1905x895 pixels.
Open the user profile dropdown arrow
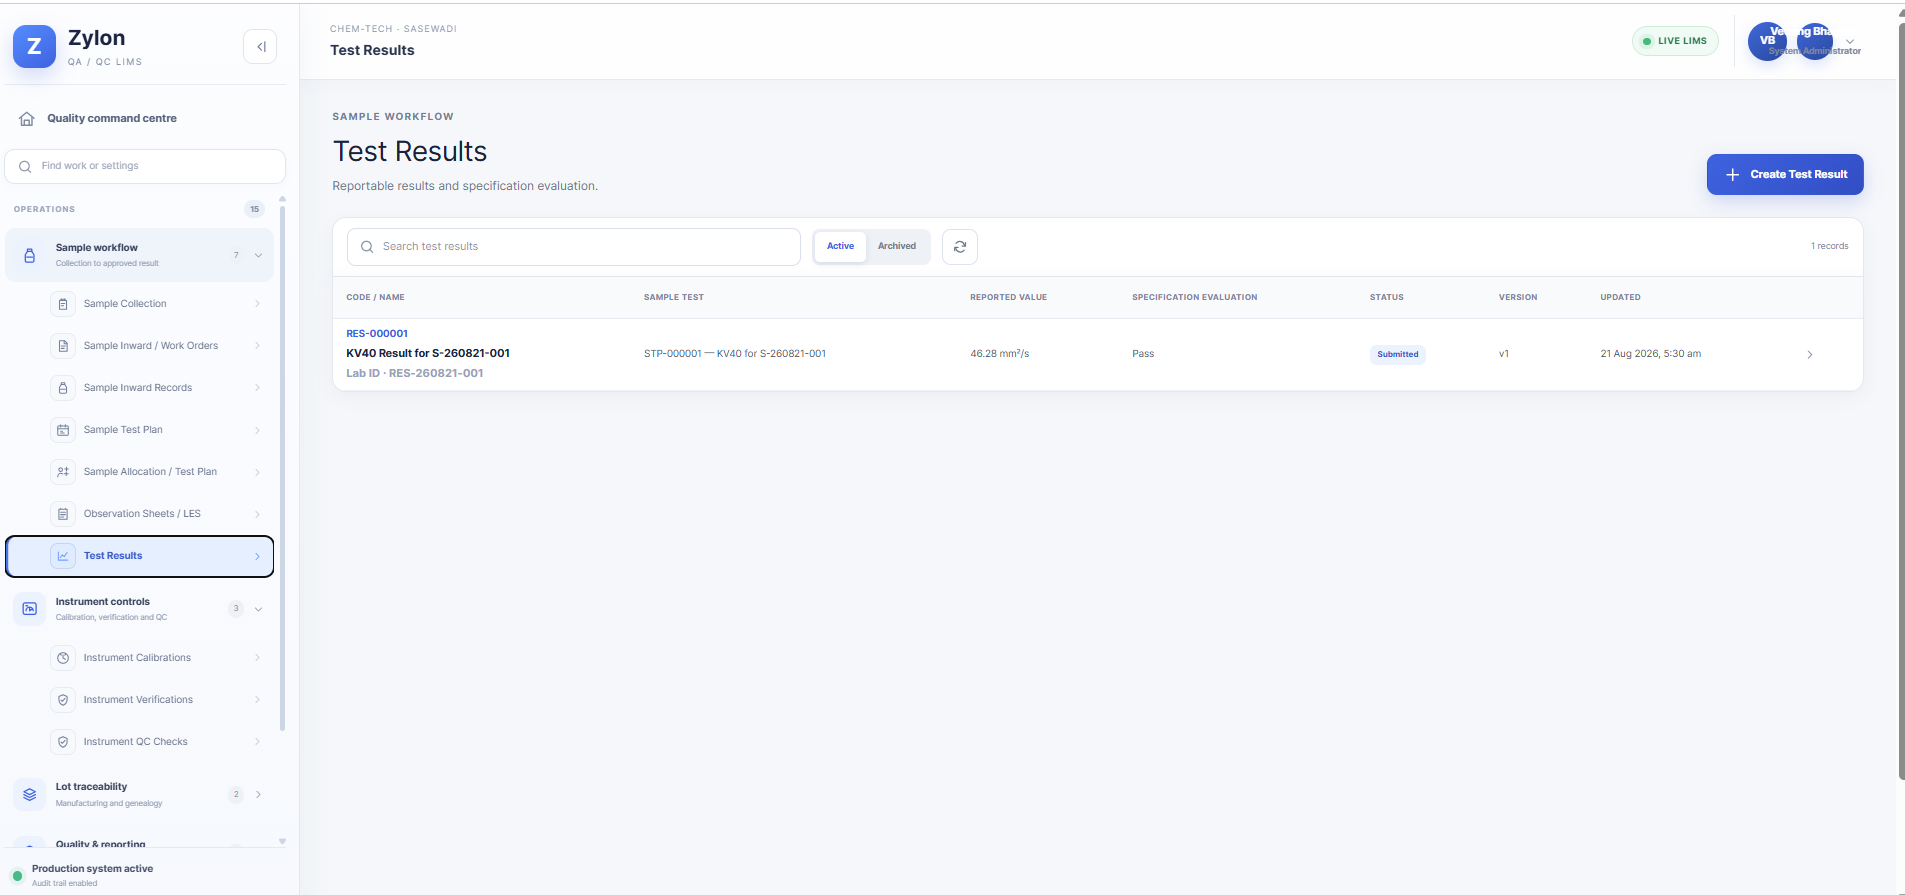click(1850, 41)
